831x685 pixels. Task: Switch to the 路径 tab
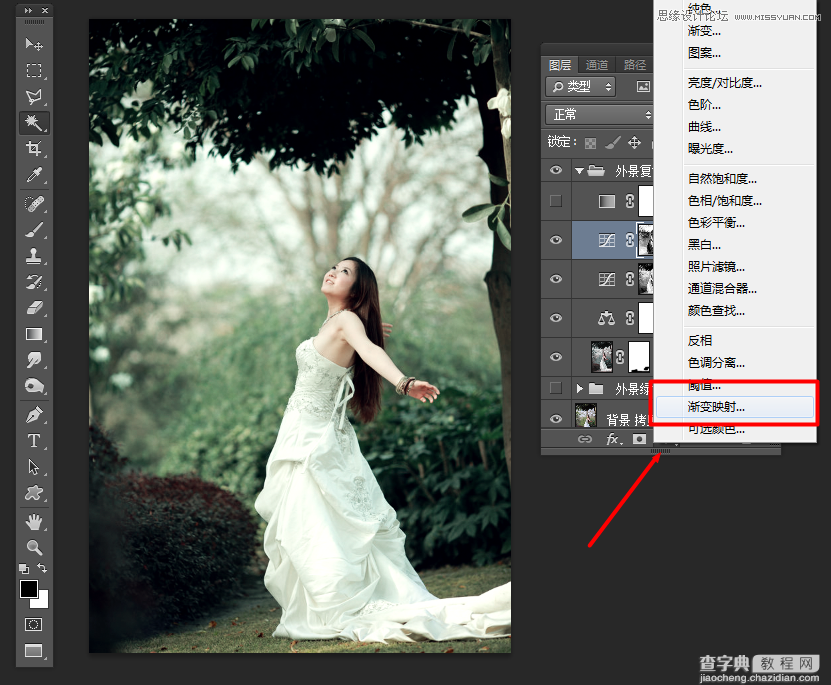click(634, 65)
